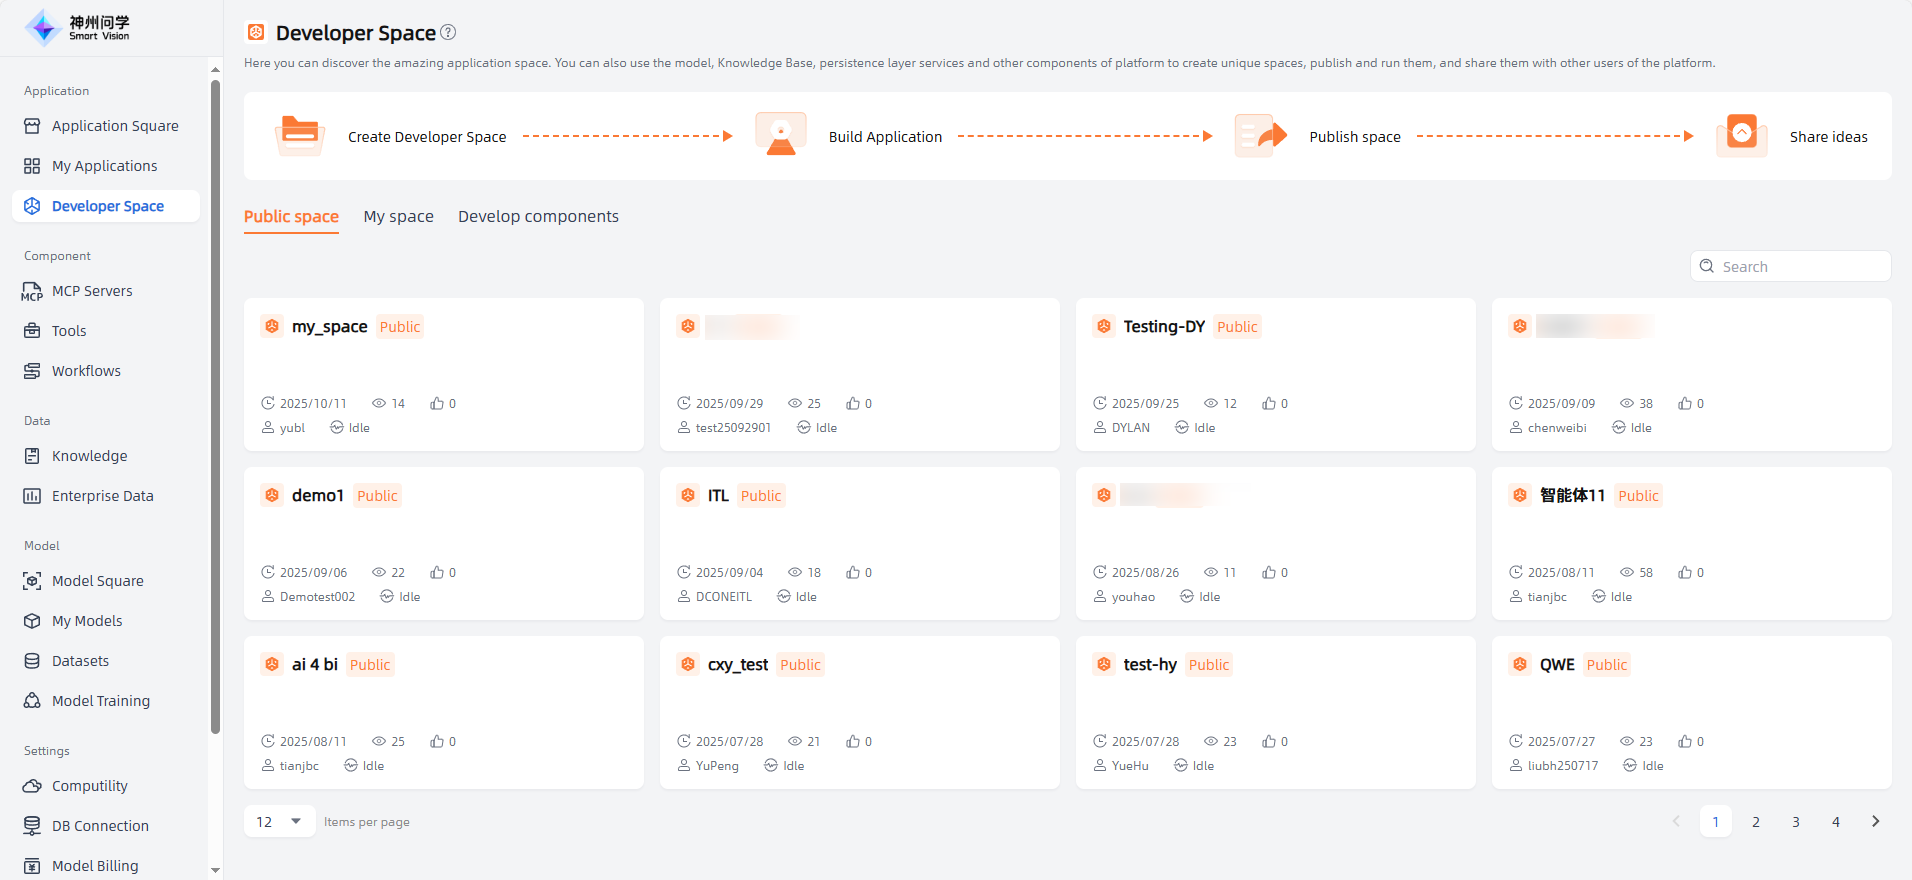Select Model Training in the sidebar
The width and height of the screenshot is (1912, 880).
coord(100,701)
